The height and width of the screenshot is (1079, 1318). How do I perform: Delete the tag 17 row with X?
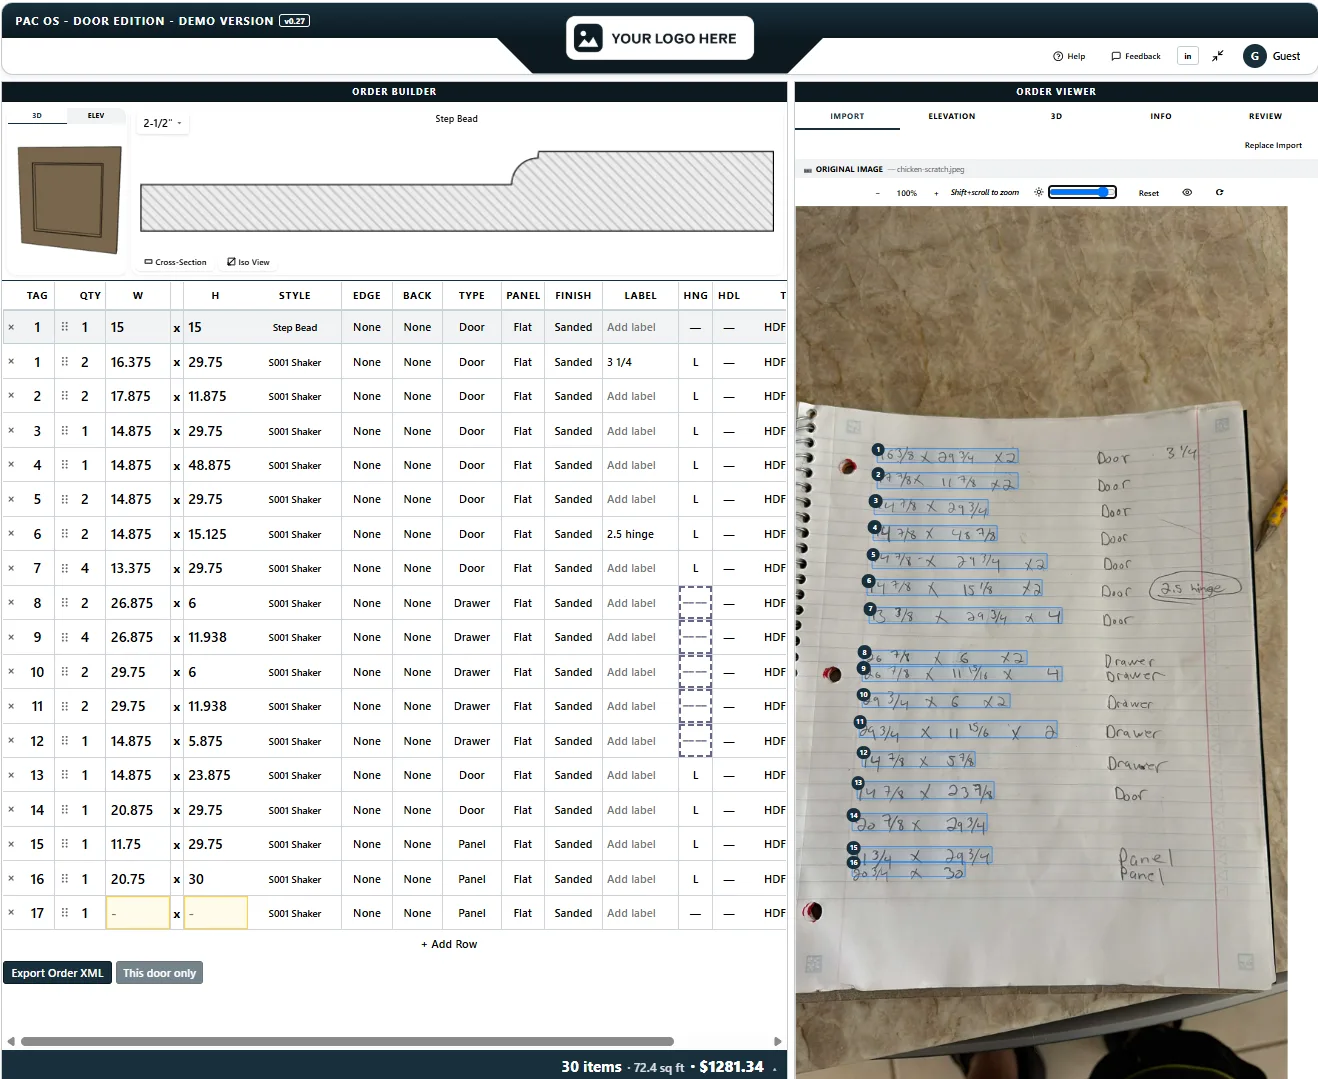click(11, 913)
